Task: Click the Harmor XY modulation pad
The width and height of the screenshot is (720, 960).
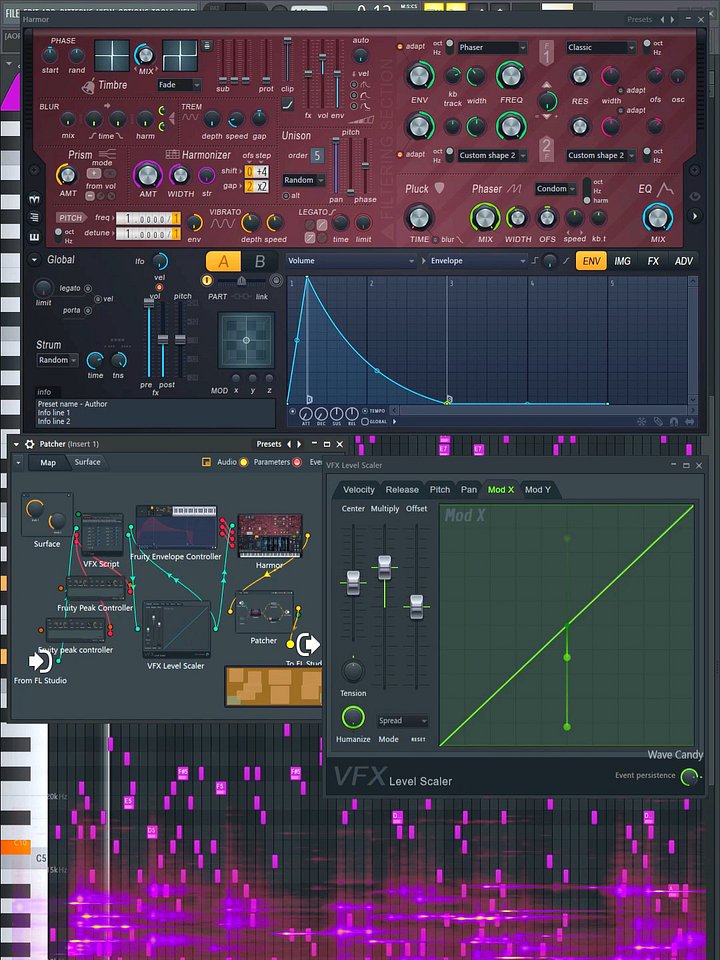Action: (x=246, y=340)
